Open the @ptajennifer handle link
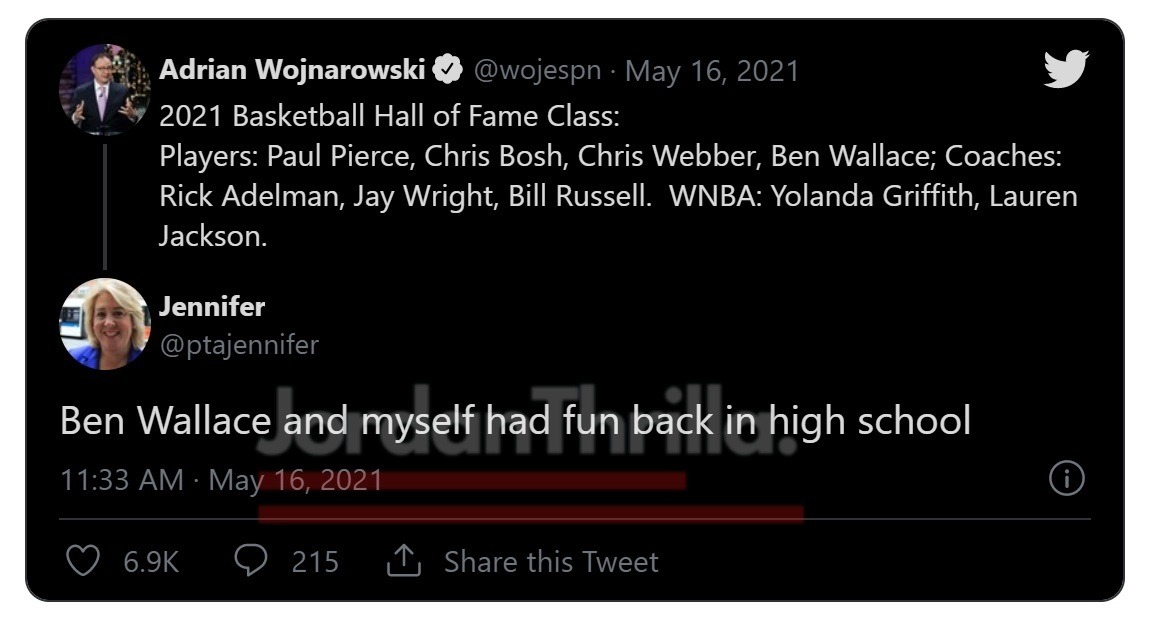This screenshot has height=622, width=1149. tap(239, 345)
